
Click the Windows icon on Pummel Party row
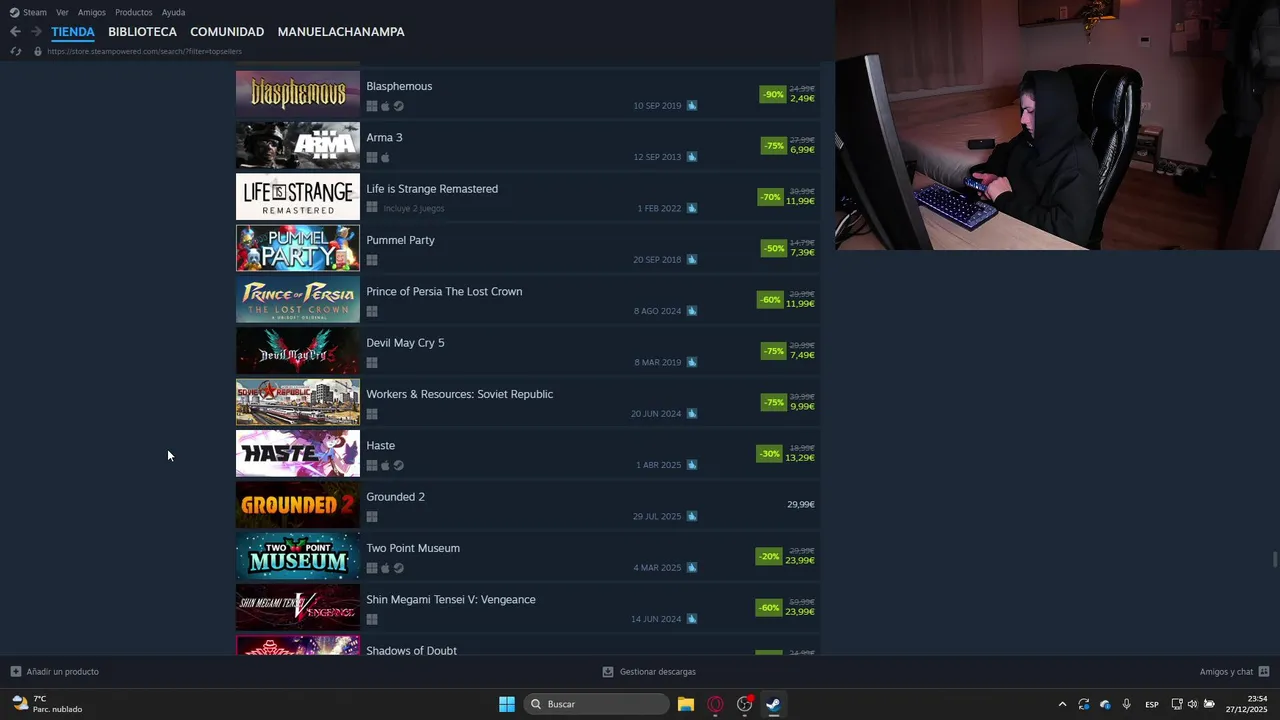(372, 260)
